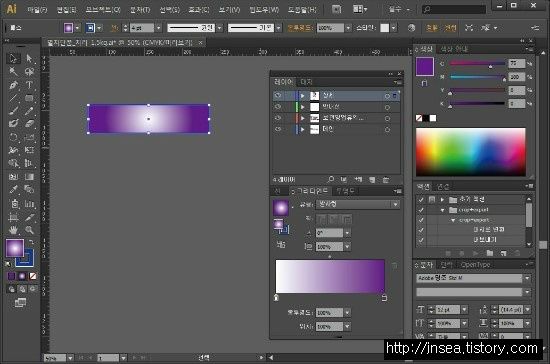Image resolution: width=550 pixels, height=364 pixels.
Task: Open the first menu in menu bar
Action: click(37, 9)
